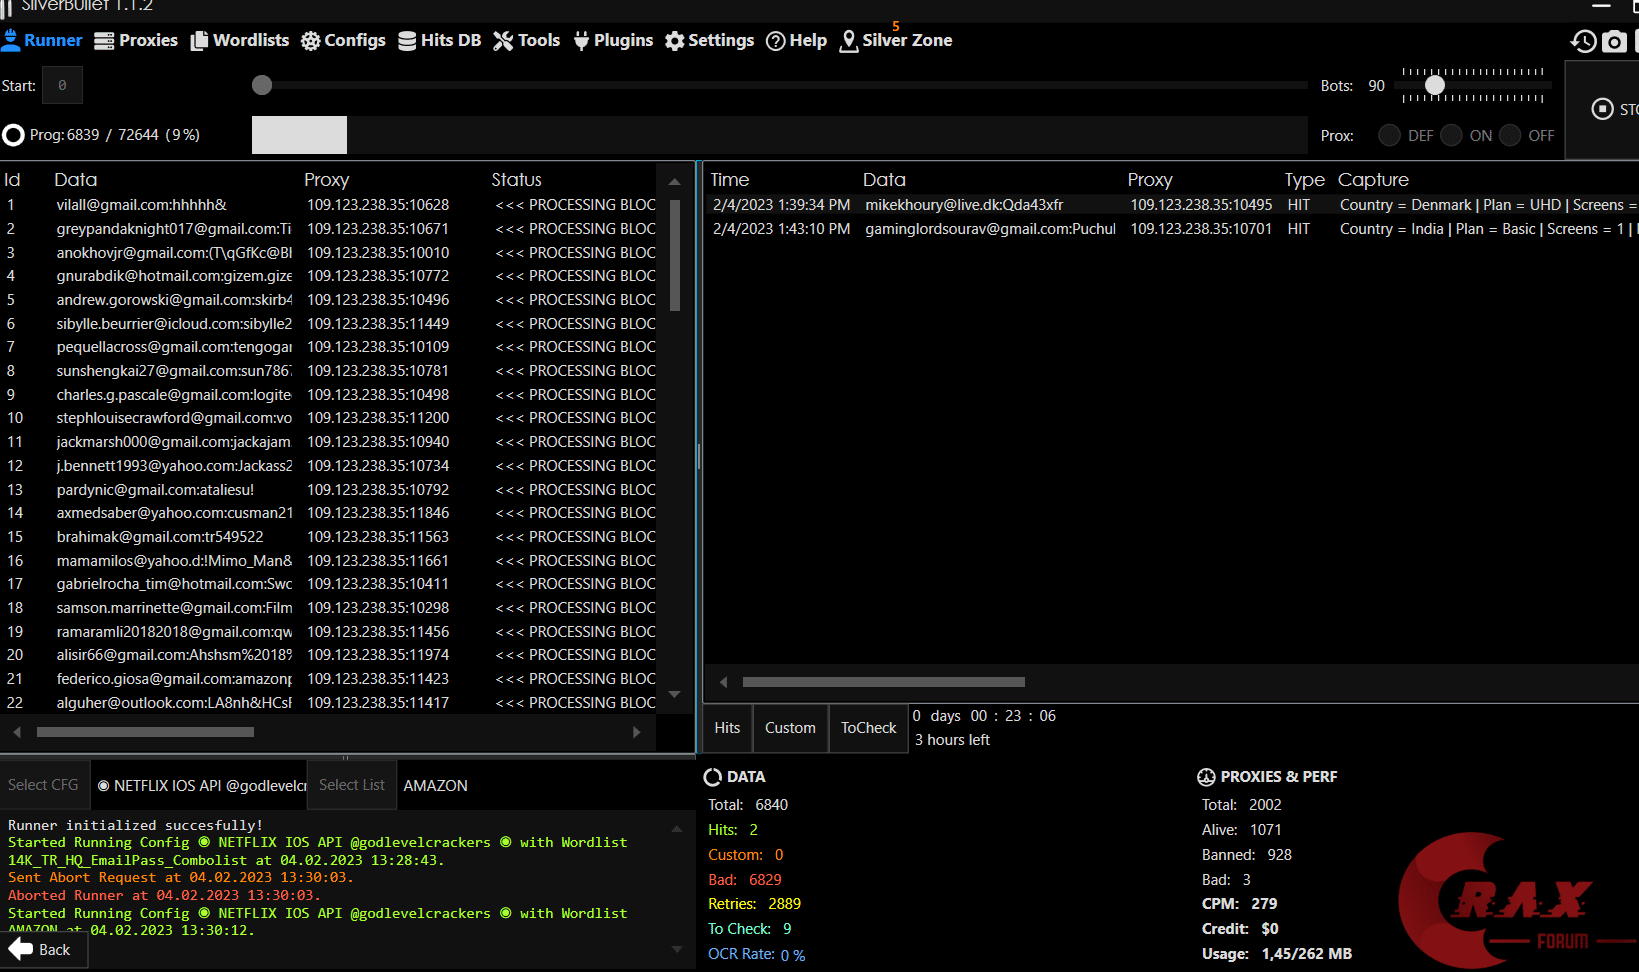
Task: Open the ToCheck tab
Action: 867,728
